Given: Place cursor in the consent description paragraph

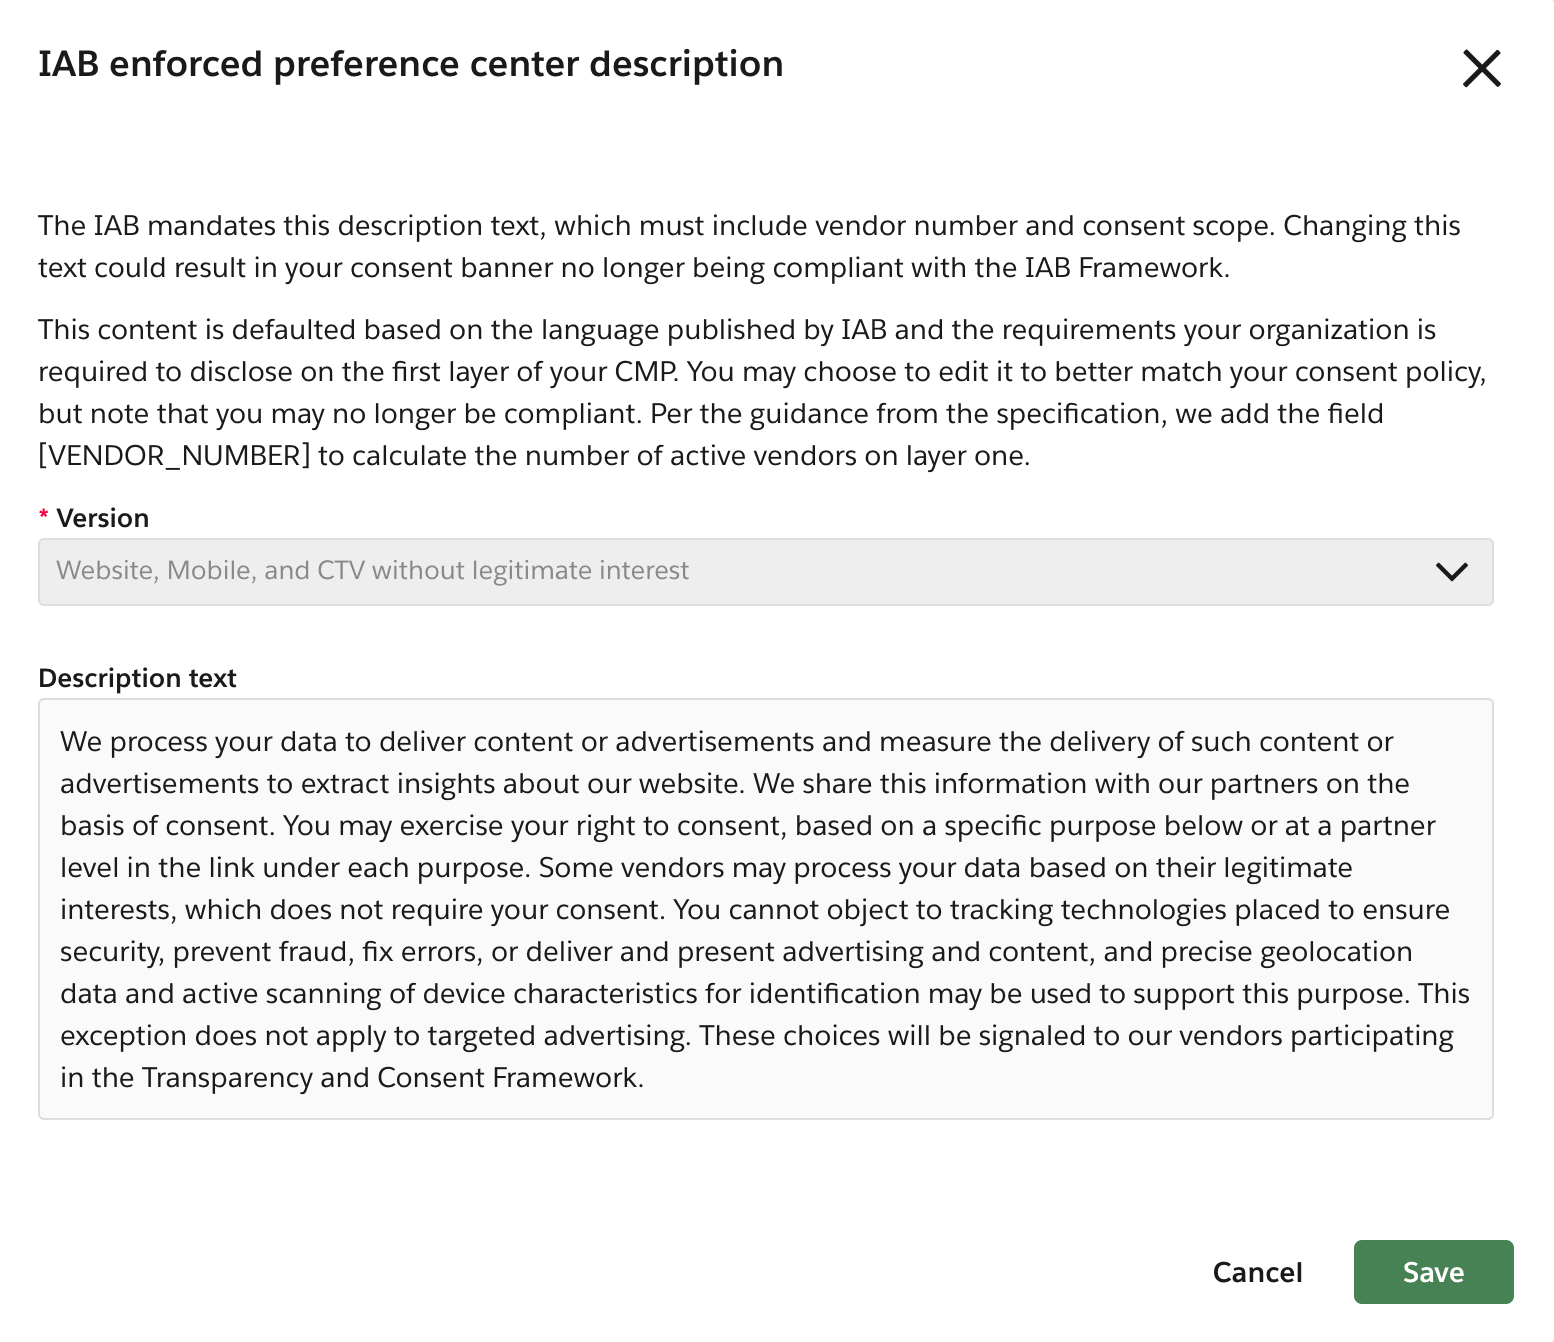Looking at the screenshot, I should tap(765, 910).
